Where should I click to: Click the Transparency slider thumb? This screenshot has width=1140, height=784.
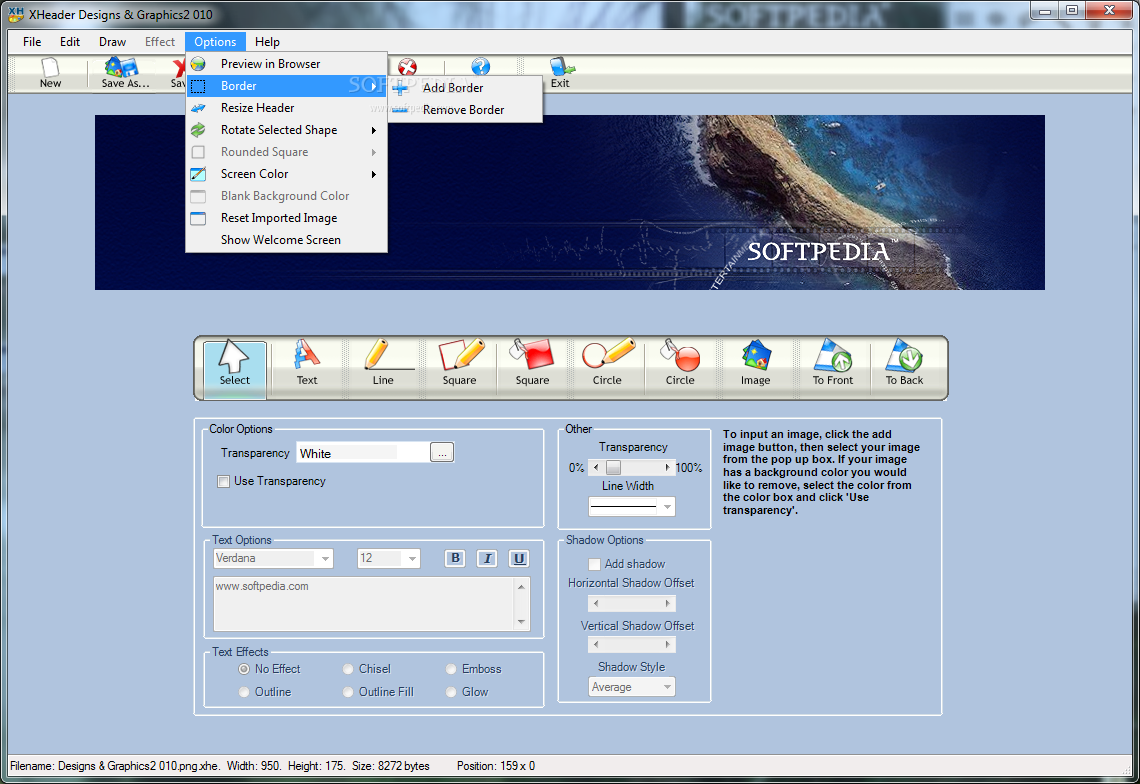tap(614, 468)
